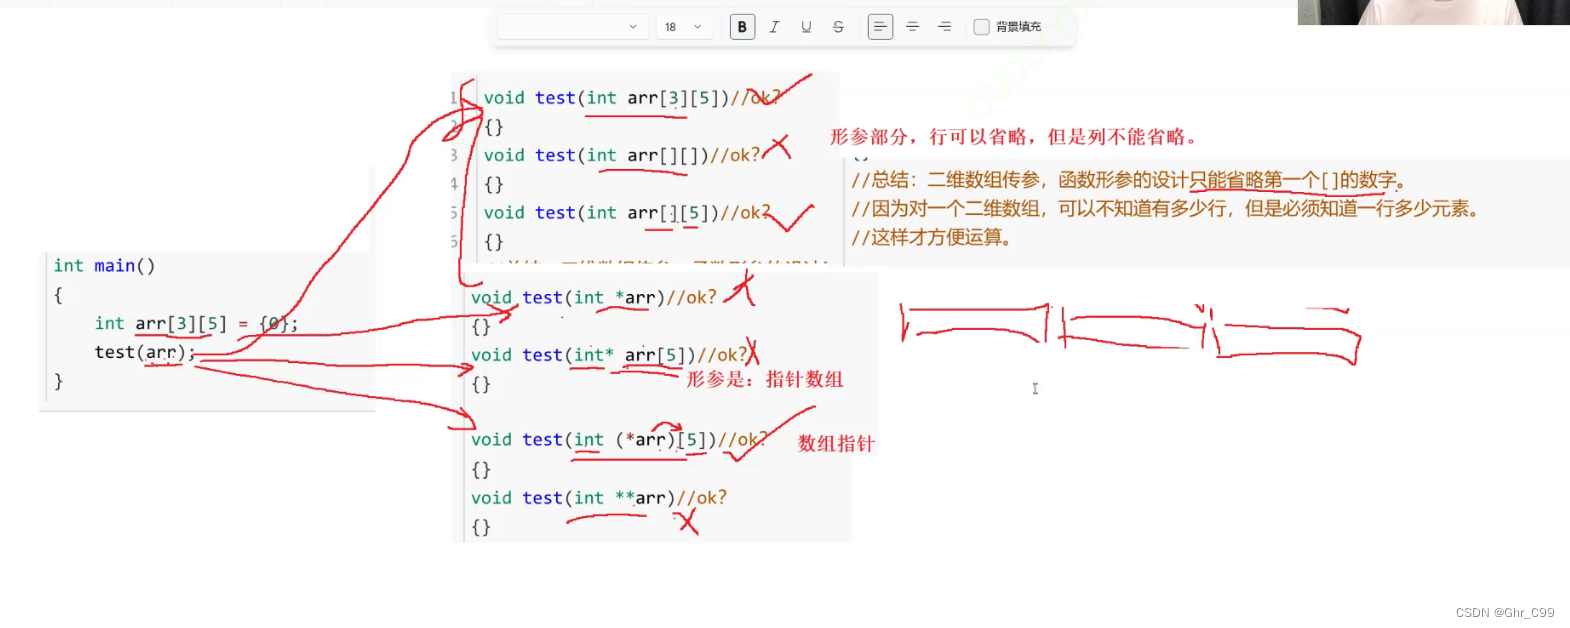Screen dimensions: 1570x628
Task: Toggle strikethrough formatting button
Action: click(838, 27)
